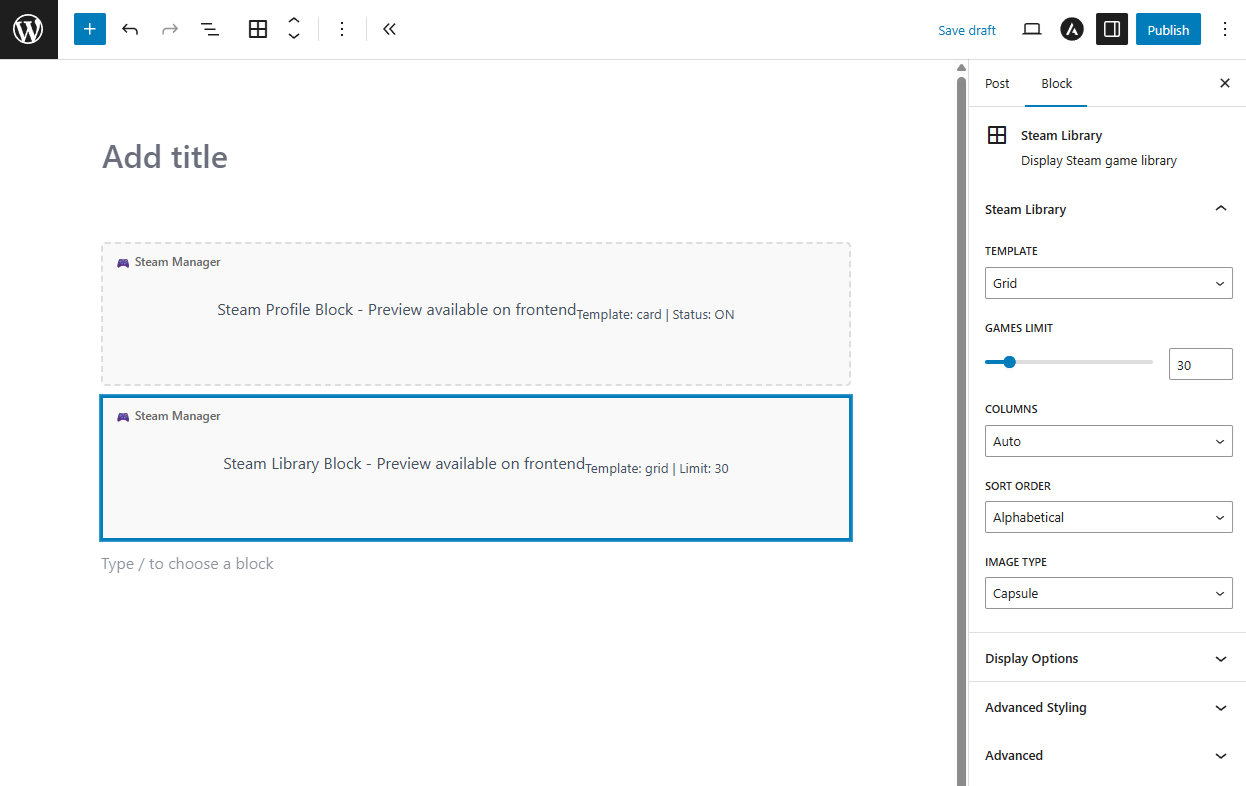The width and height of the screenshot is (1246, 786).
Task: Undo the last change
Action: pos(130,29)
